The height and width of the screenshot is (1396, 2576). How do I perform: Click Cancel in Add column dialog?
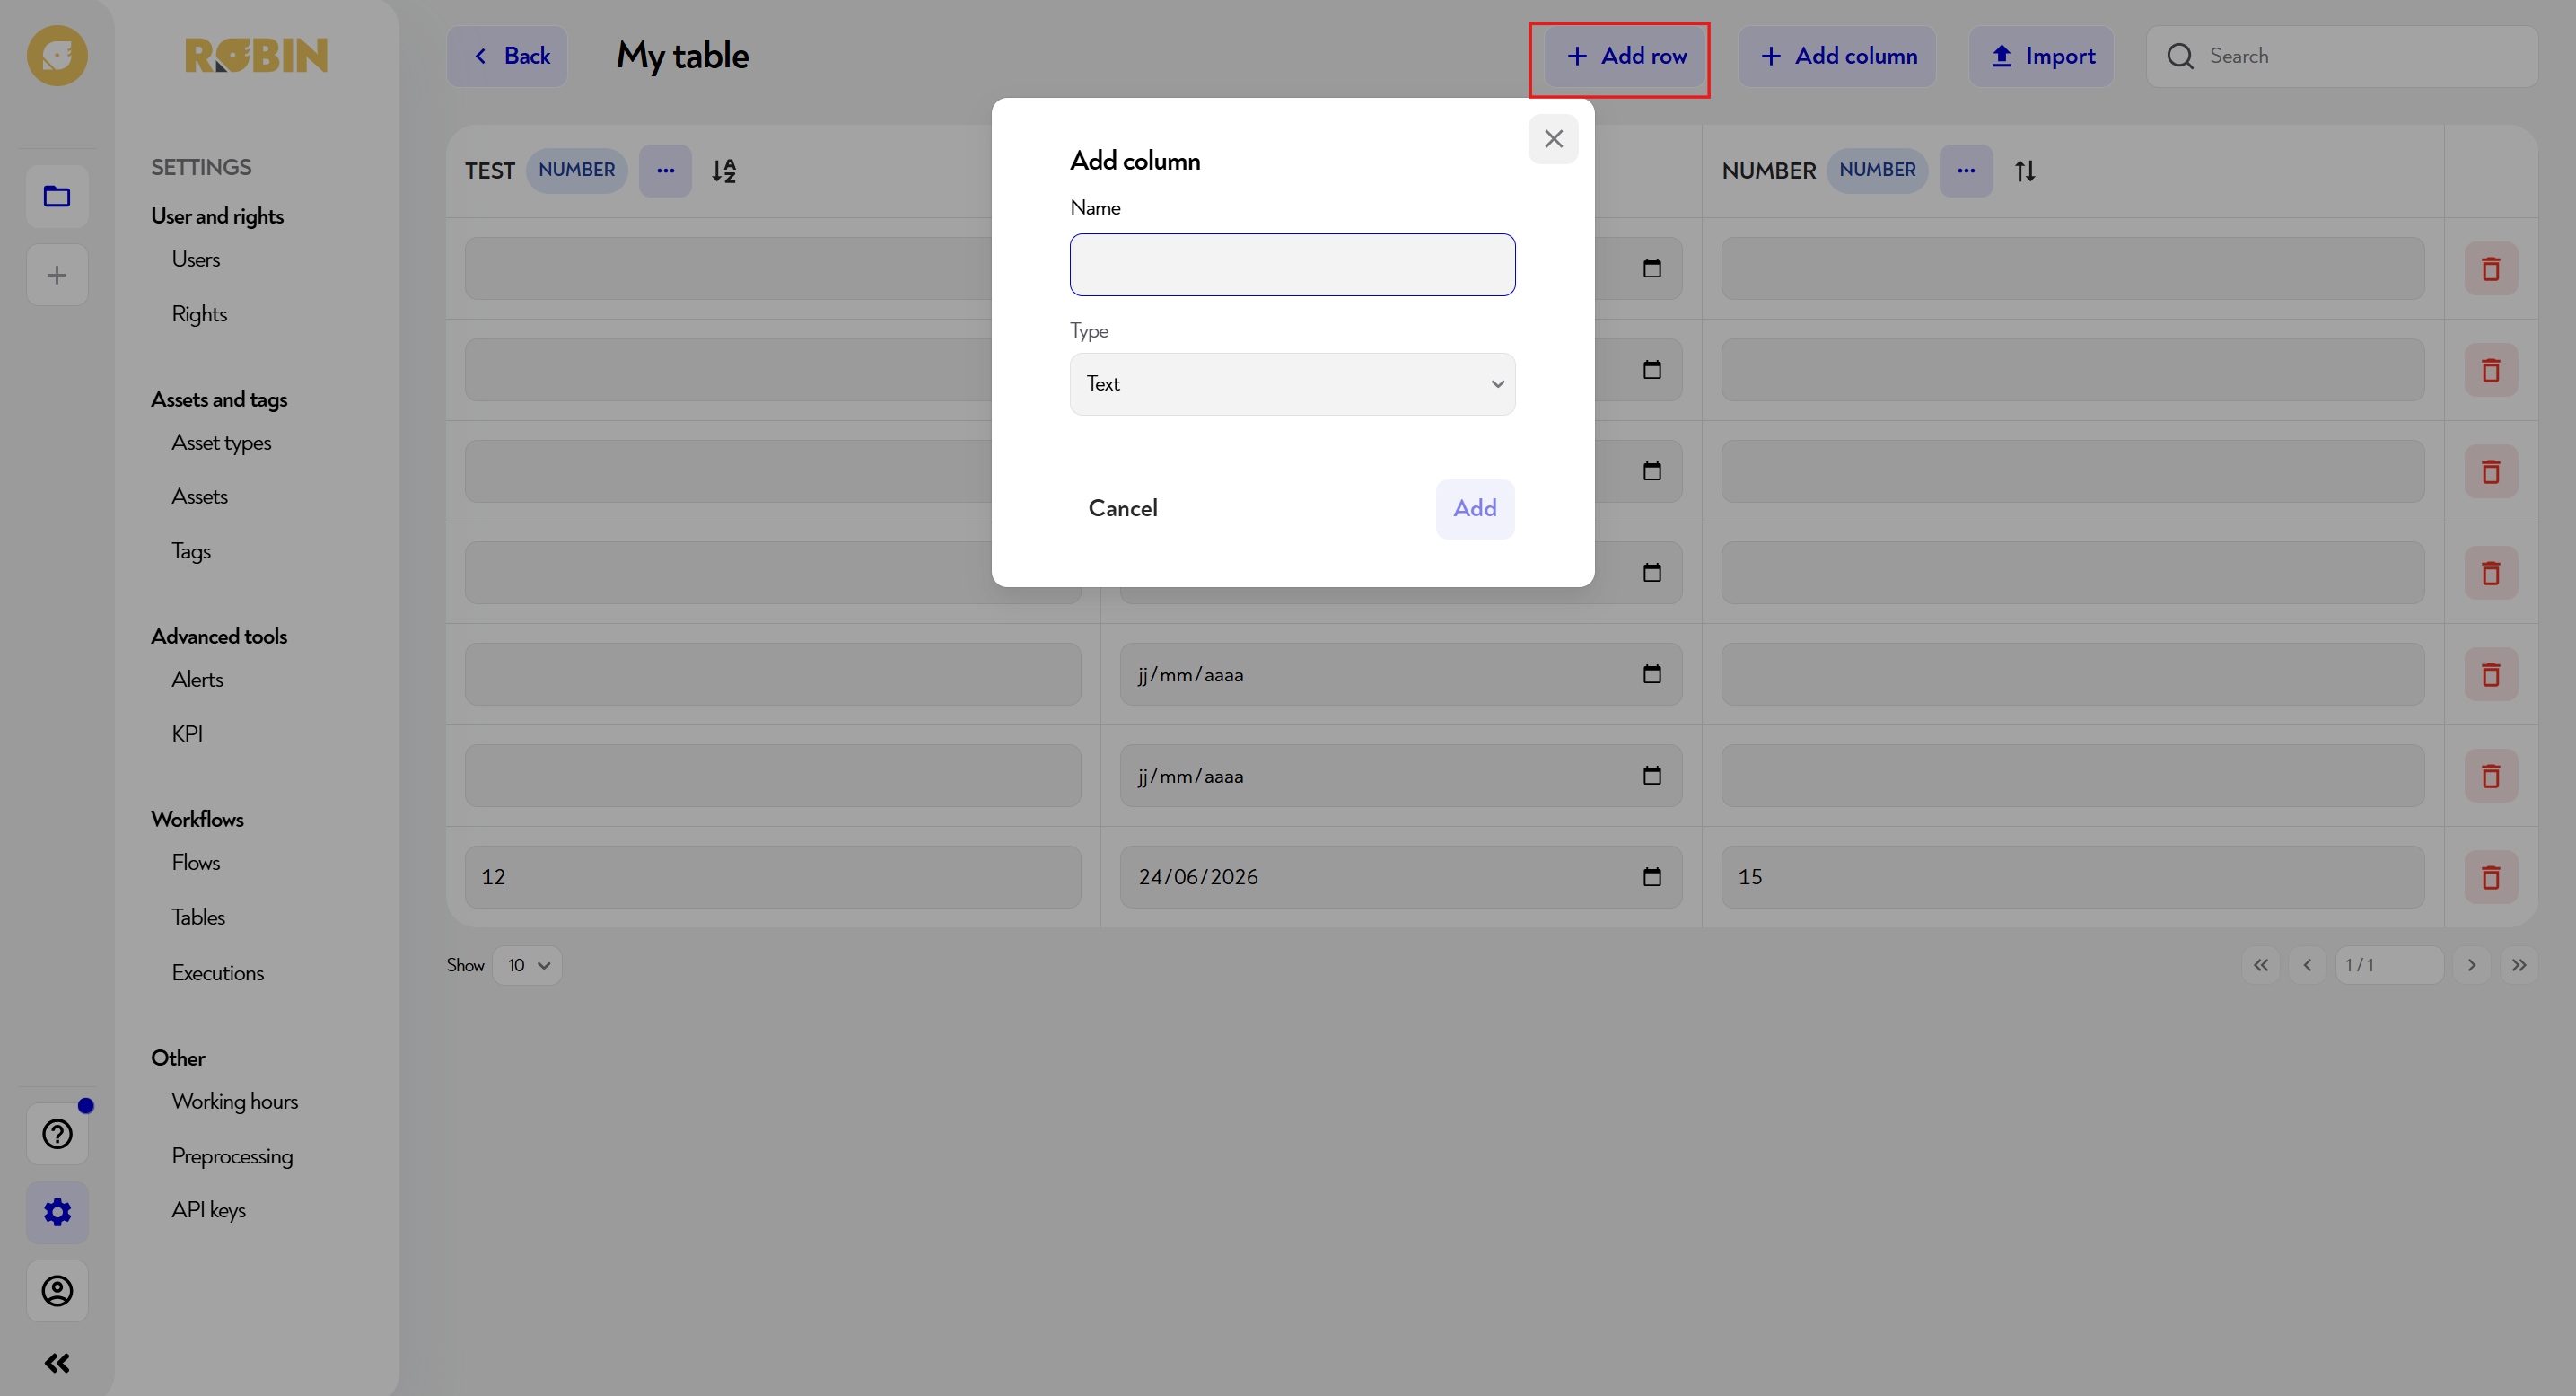1123,509
